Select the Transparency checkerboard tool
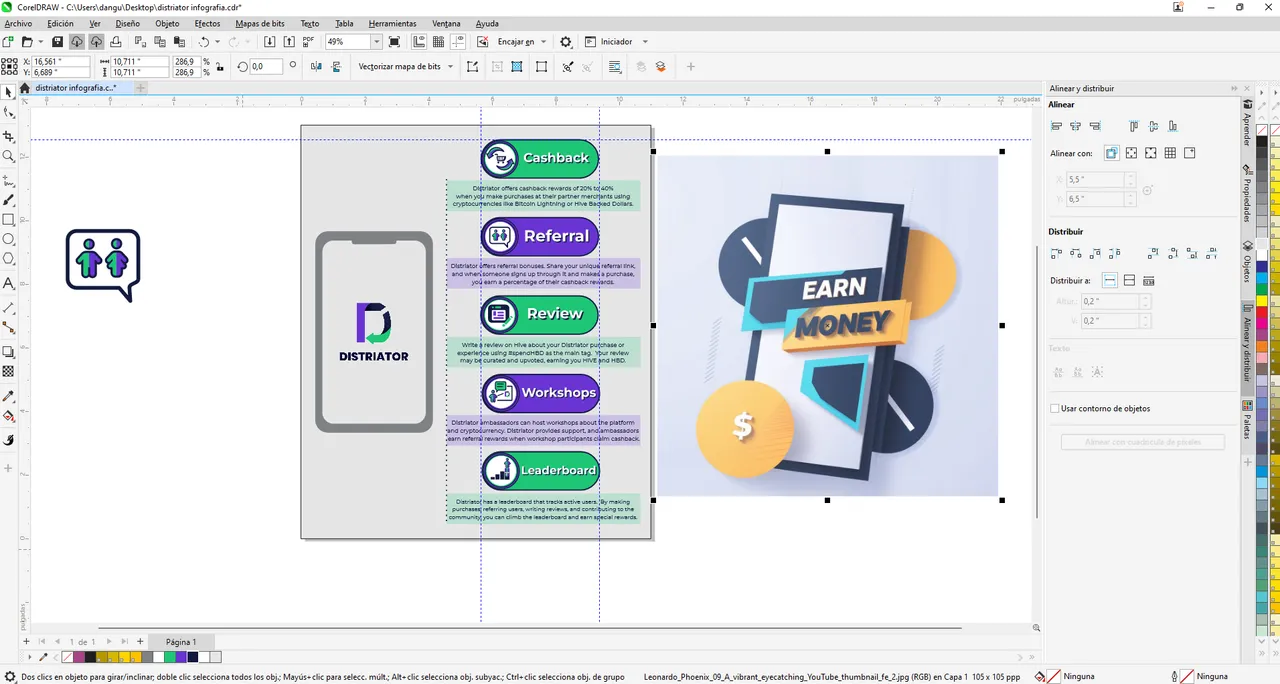Screen dimensions: 1280x684 [9, 372]
